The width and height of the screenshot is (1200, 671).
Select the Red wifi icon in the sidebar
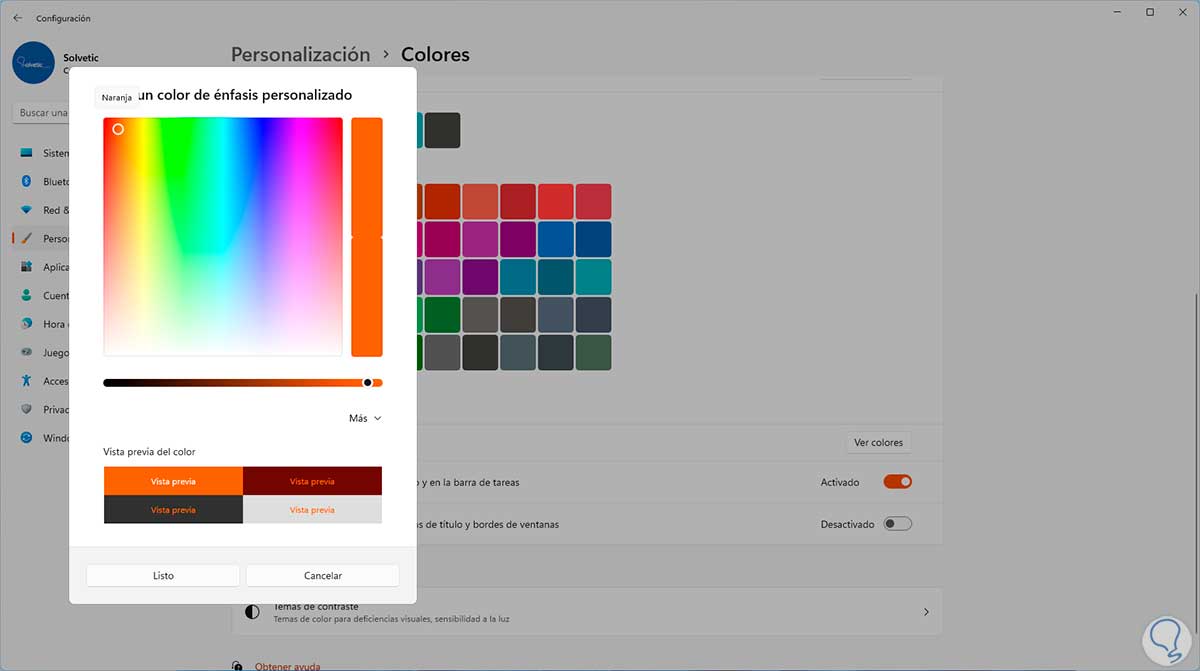coord(26,210)
